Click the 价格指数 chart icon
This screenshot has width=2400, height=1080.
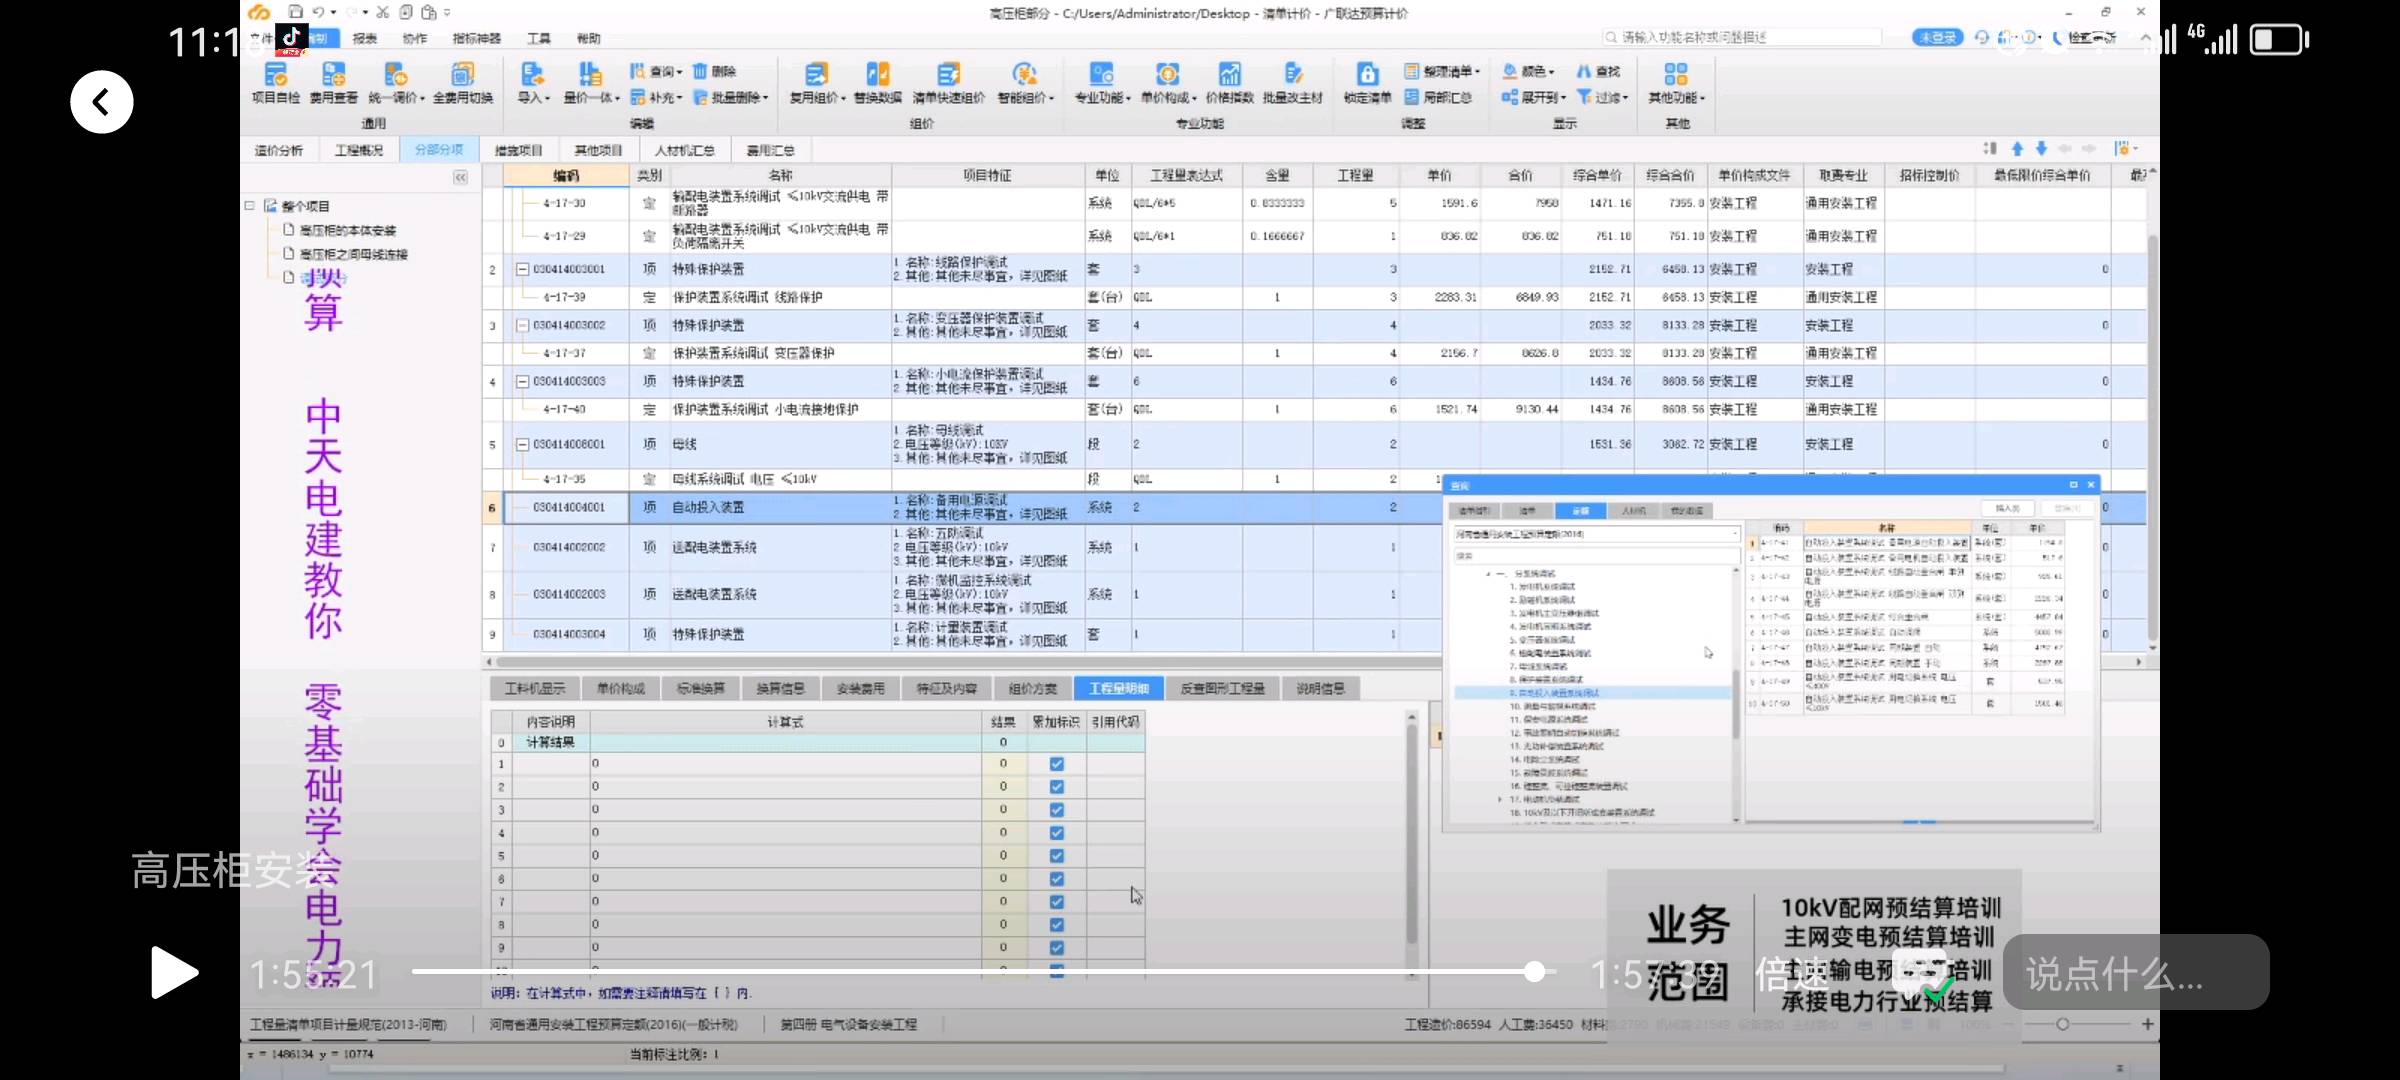1230,74
